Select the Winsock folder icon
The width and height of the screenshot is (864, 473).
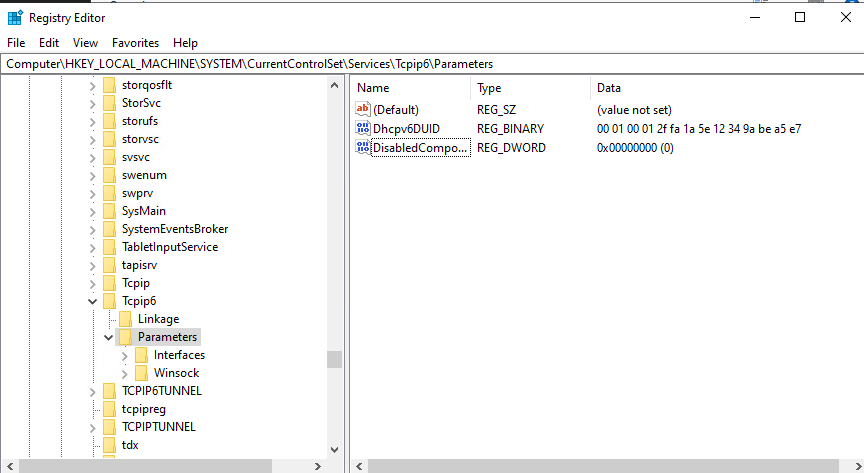[x=141, y=373]
